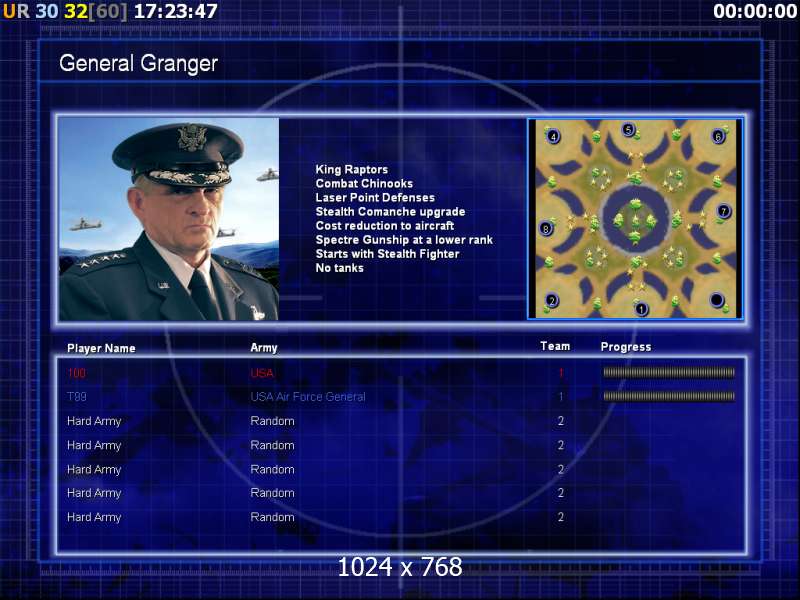The image size is (800, 600).
Task: Select start position 5 on the map
Action: [x=629, y=130]
